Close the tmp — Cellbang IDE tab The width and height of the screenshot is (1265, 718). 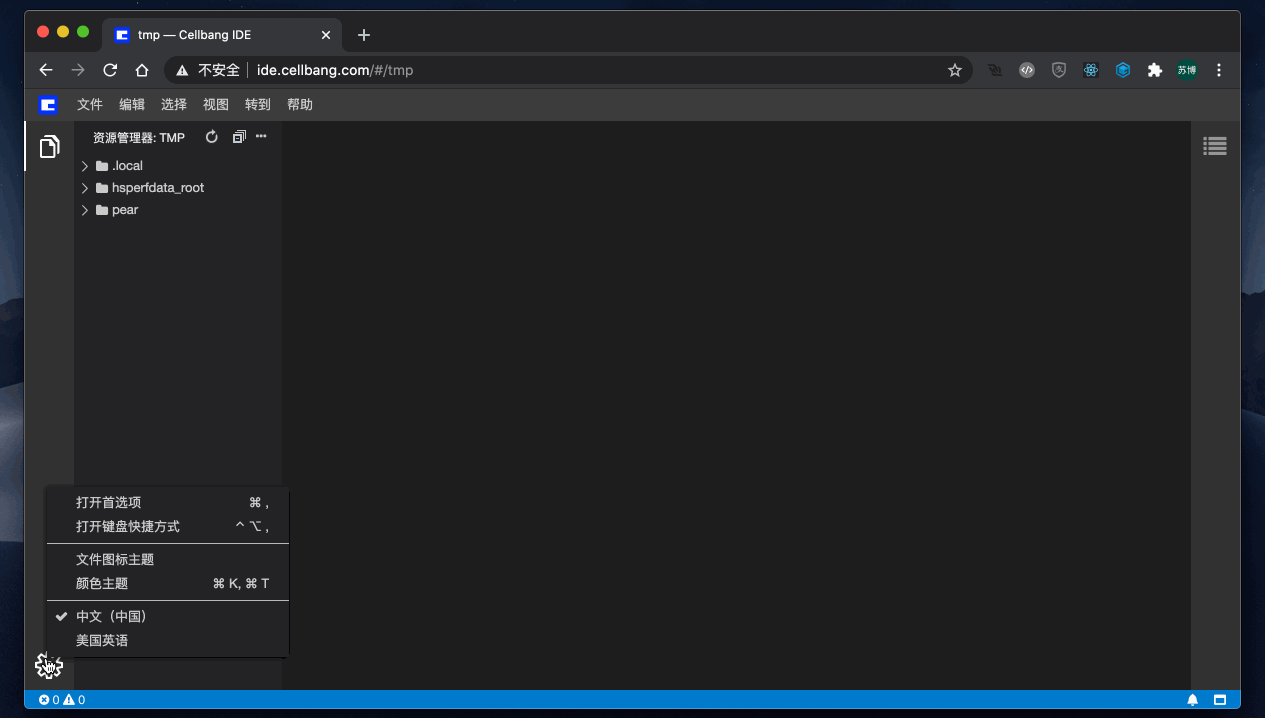click(326, 35)
